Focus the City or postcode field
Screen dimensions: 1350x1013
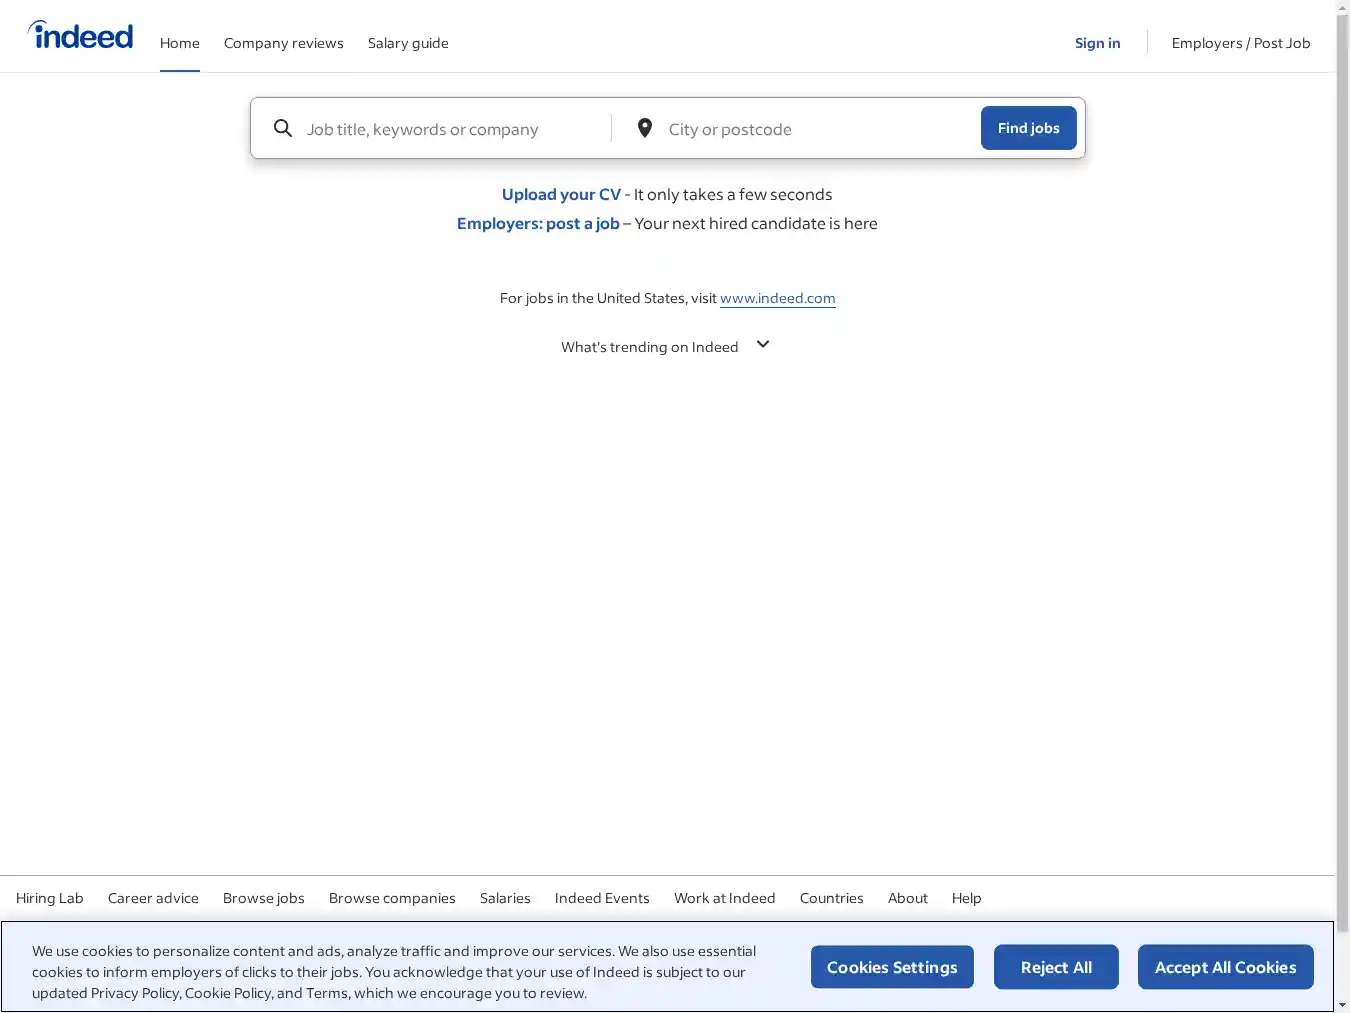815,129
